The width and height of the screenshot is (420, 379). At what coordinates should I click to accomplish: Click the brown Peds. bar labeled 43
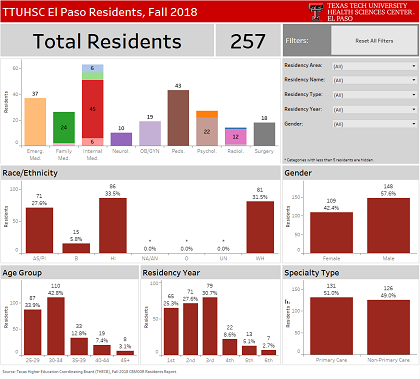tap(178, 118)
